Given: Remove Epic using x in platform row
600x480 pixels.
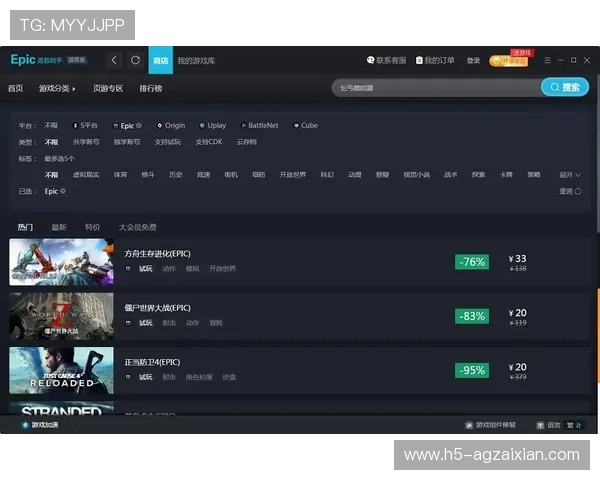Looking at the screenshot, I should click(139, 126).
